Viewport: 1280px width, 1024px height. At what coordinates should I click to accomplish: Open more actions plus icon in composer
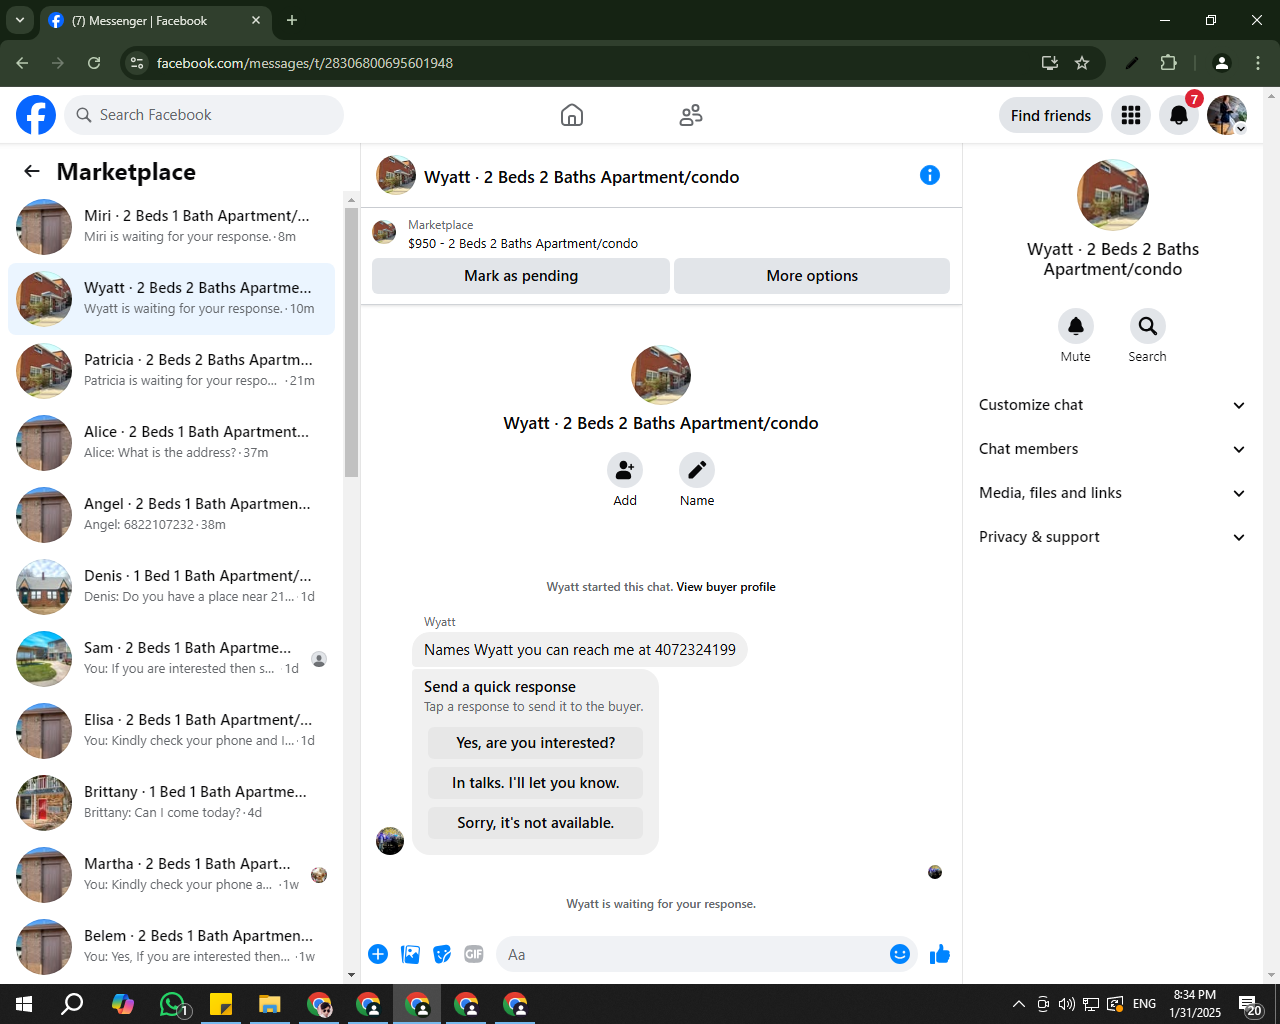pos(378,954)
